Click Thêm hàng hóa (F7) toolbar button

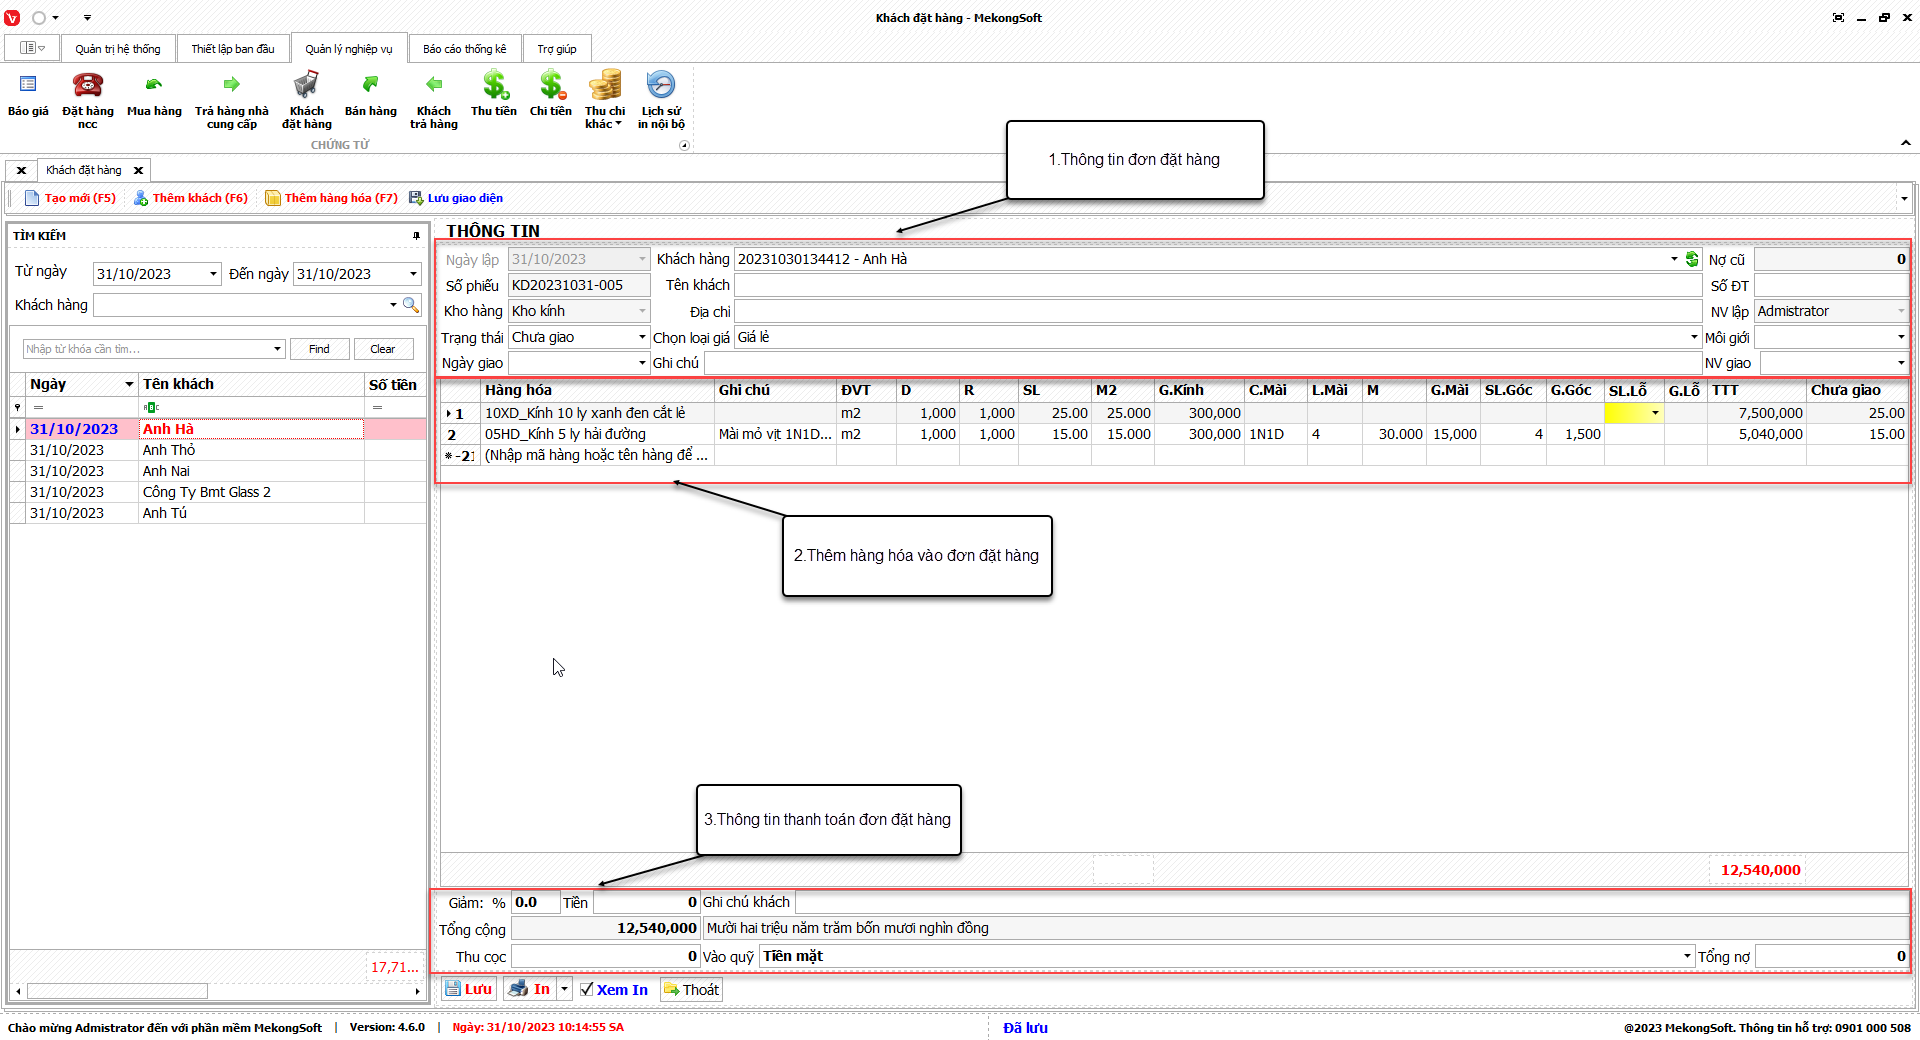click(x=332, y=198)
